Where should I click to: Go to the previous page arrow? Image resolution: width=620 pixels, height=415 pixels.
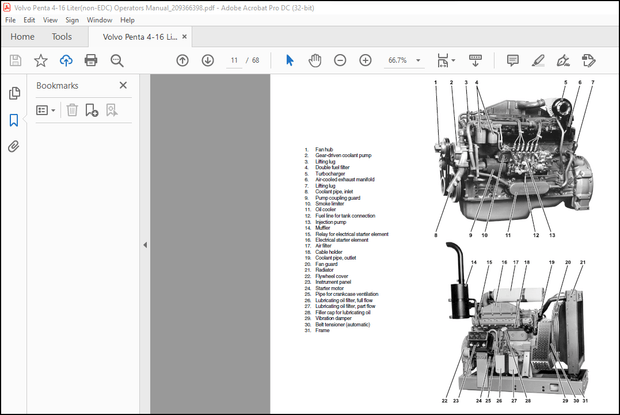(182, 60)
